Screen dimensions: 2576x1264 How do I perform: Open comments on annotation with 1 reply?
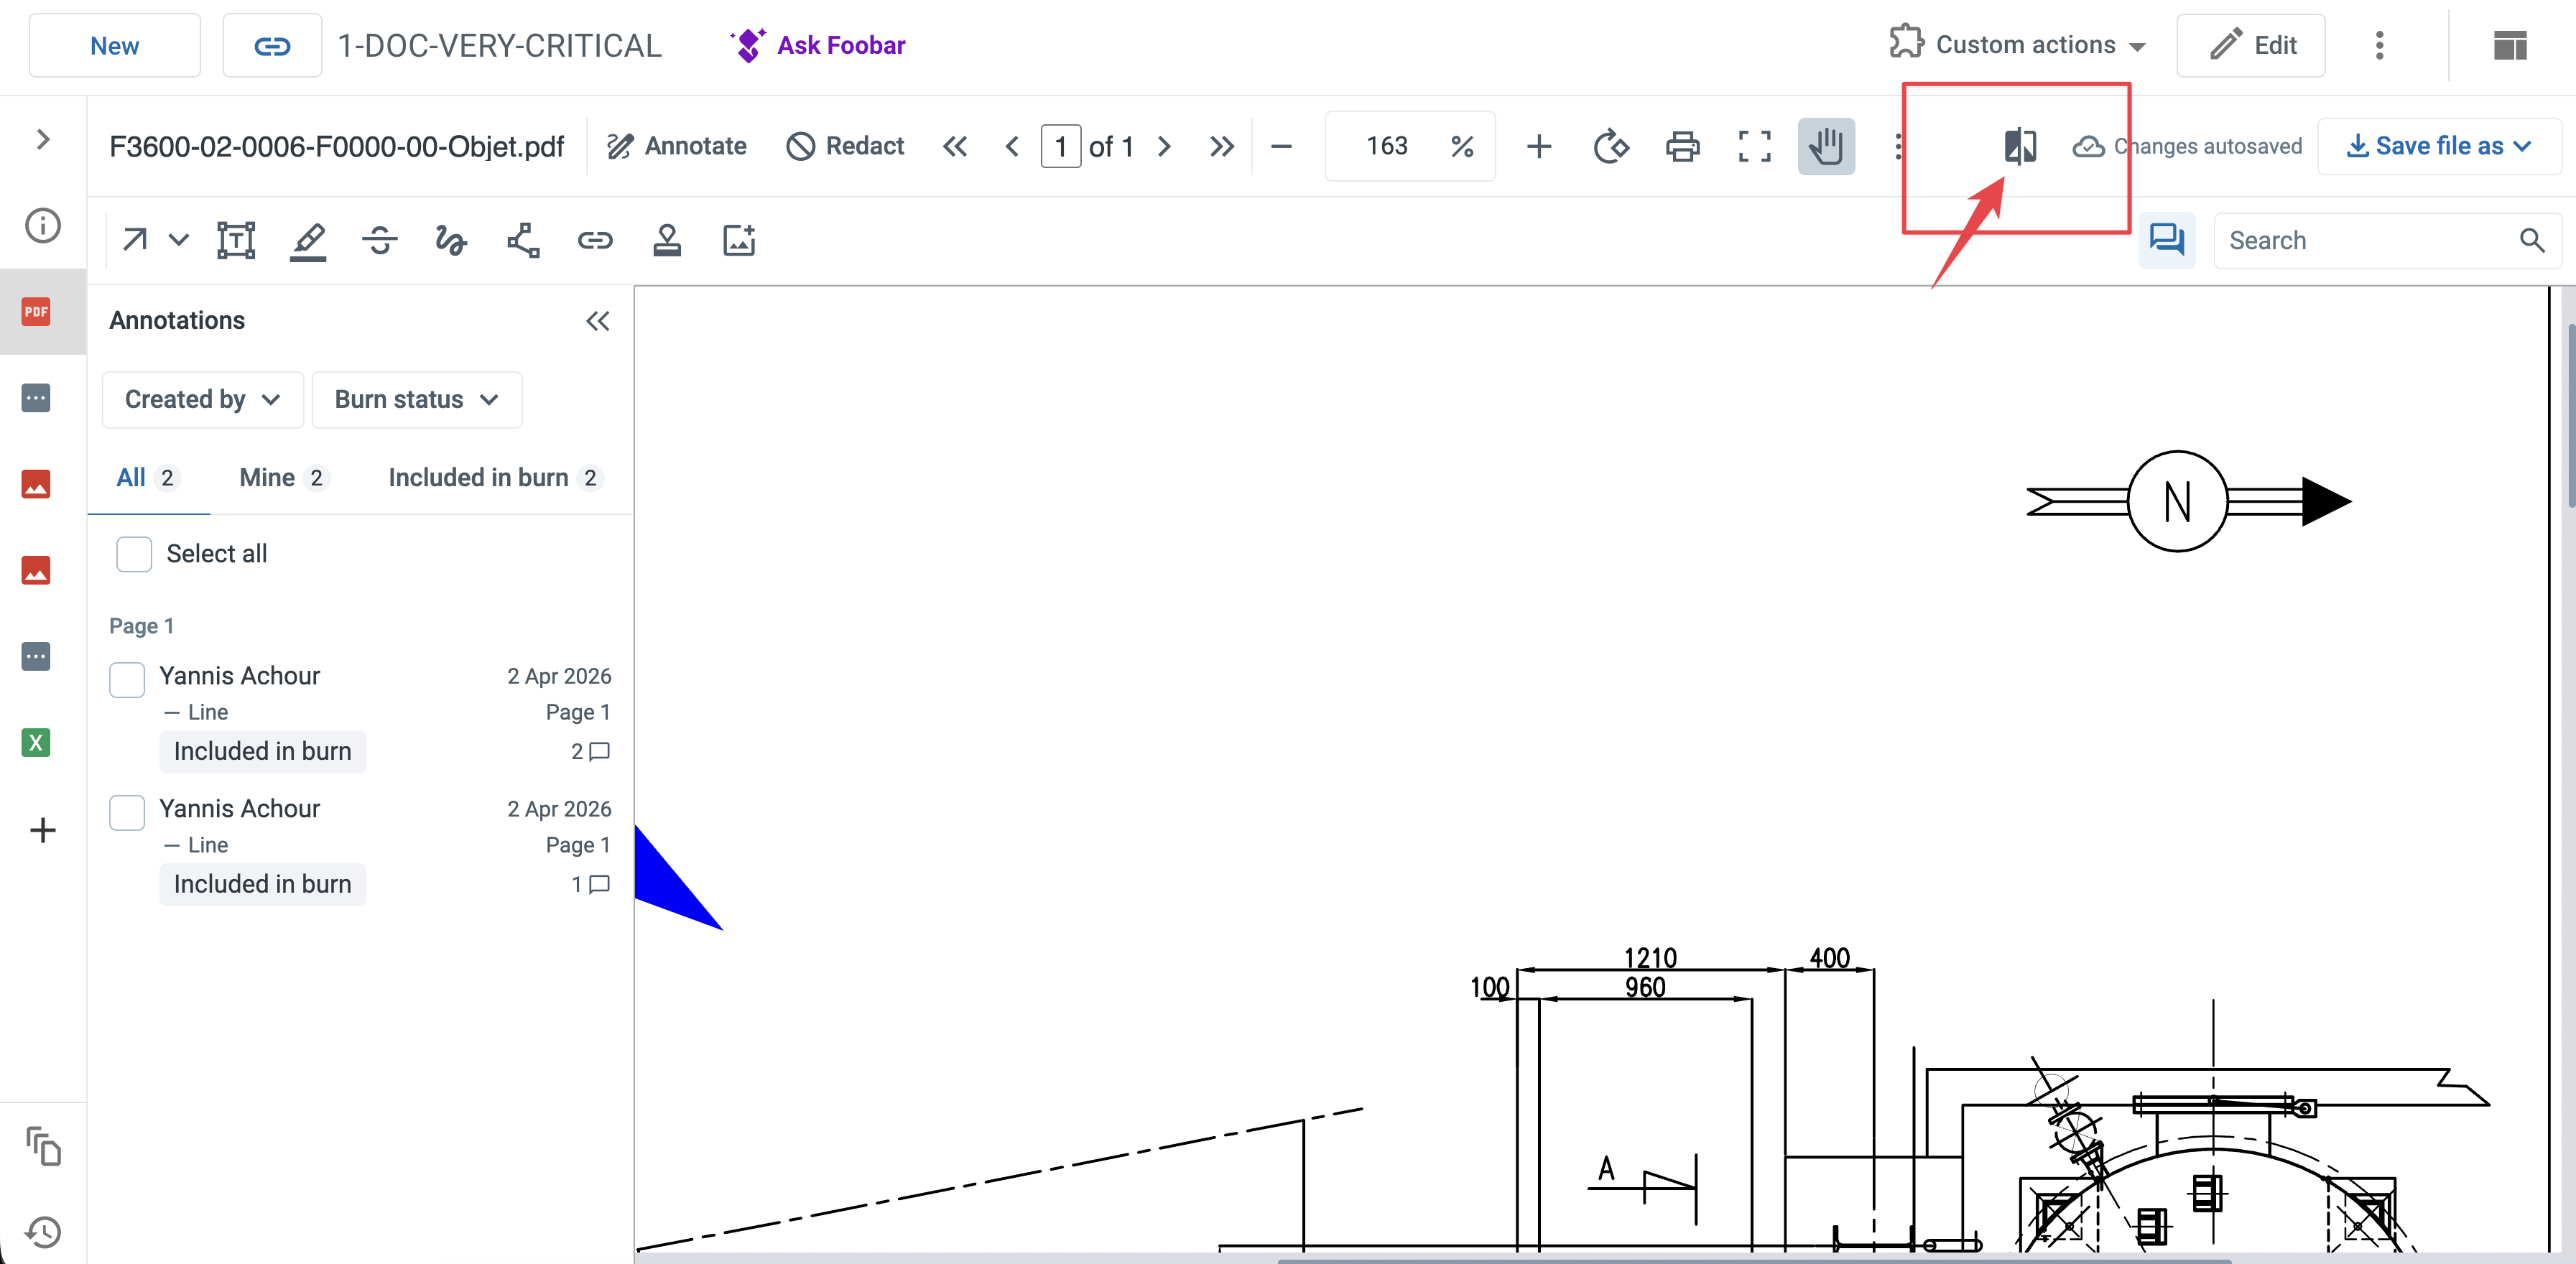590,884
